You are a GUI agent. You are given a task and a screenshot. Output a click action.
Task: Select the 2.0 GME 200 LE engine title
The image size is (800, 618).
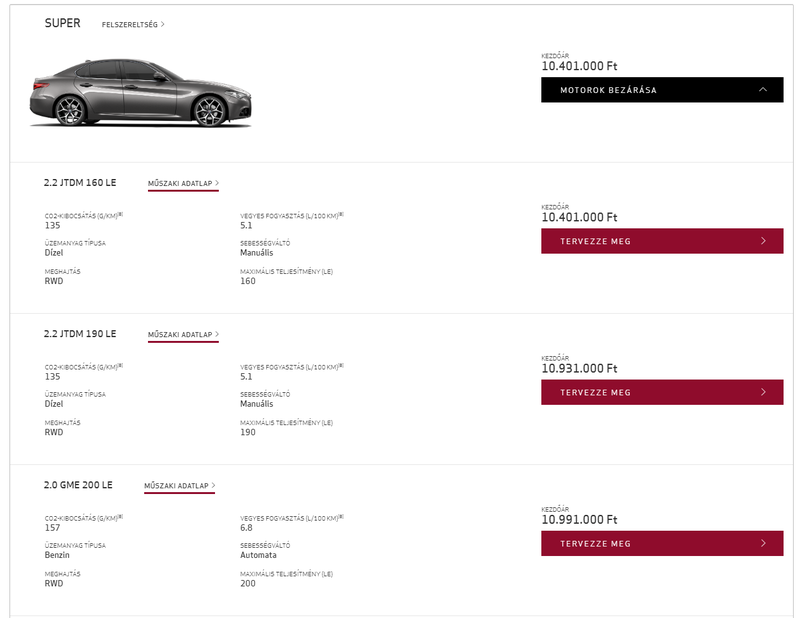78,485
